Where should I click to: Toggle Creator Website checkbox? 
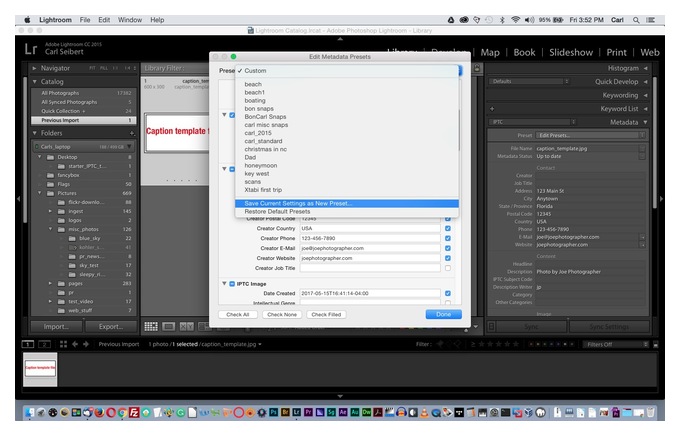pyautogui.click(x=448, y=258)
